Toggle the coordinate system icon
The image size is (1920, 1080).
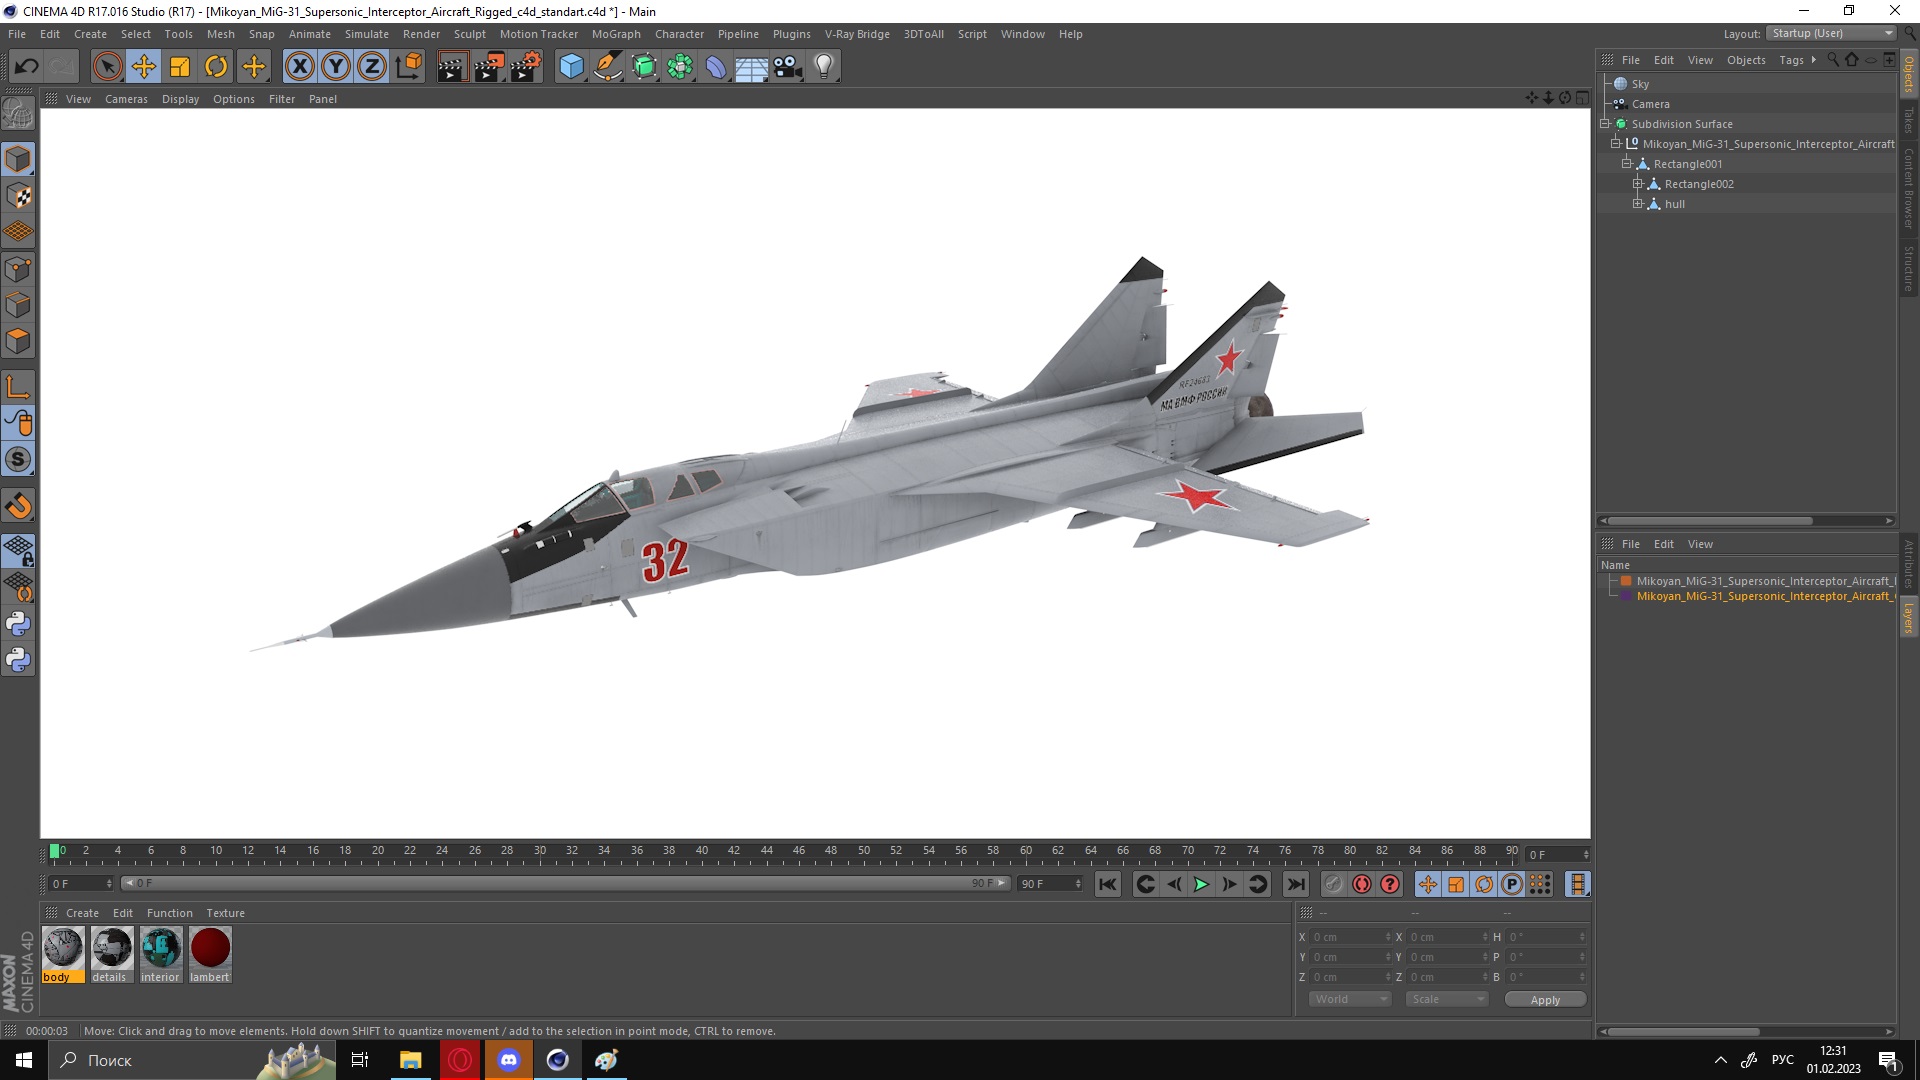[408, 67]
